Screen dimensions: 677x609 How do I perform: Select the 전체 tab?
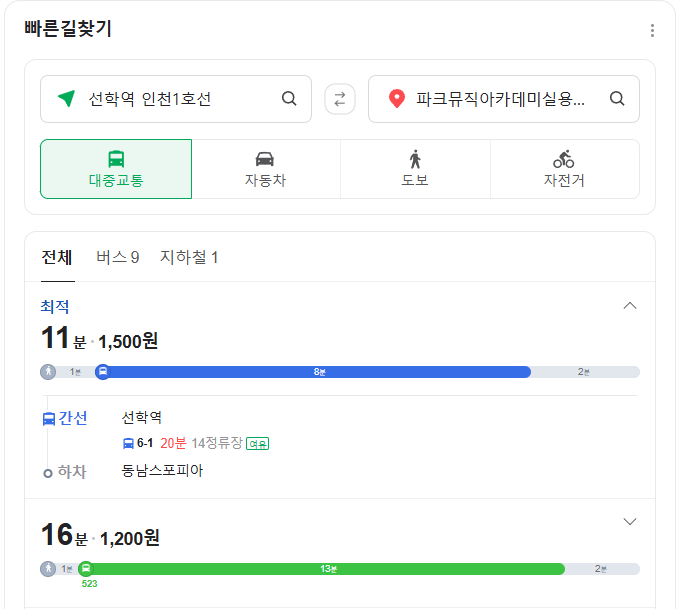click(x=57, y=258)
